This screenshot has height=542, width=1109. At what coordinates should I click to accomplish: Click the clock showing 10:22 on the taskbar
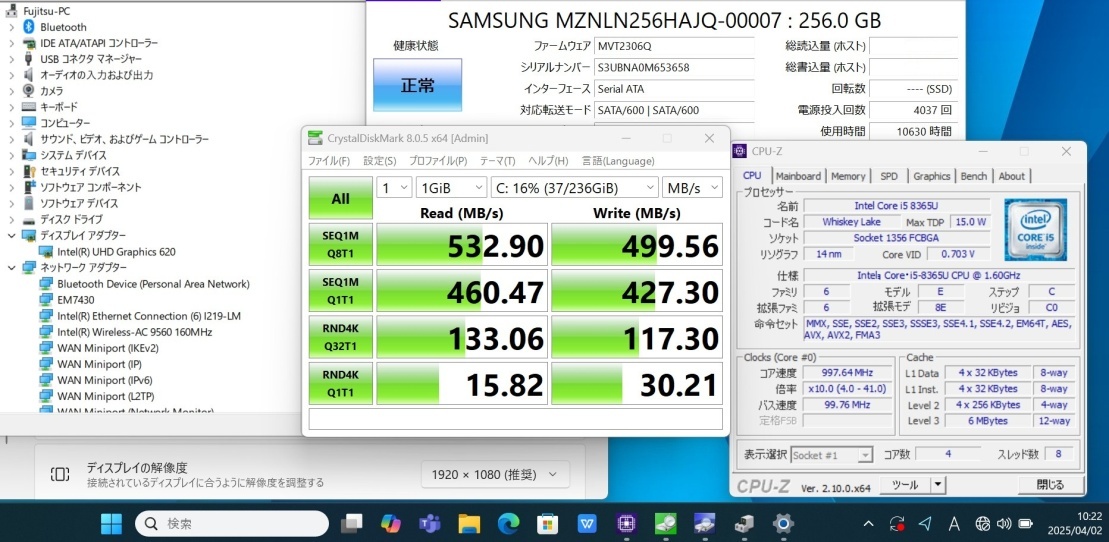pyautogui.click(x=1077, y=524)
